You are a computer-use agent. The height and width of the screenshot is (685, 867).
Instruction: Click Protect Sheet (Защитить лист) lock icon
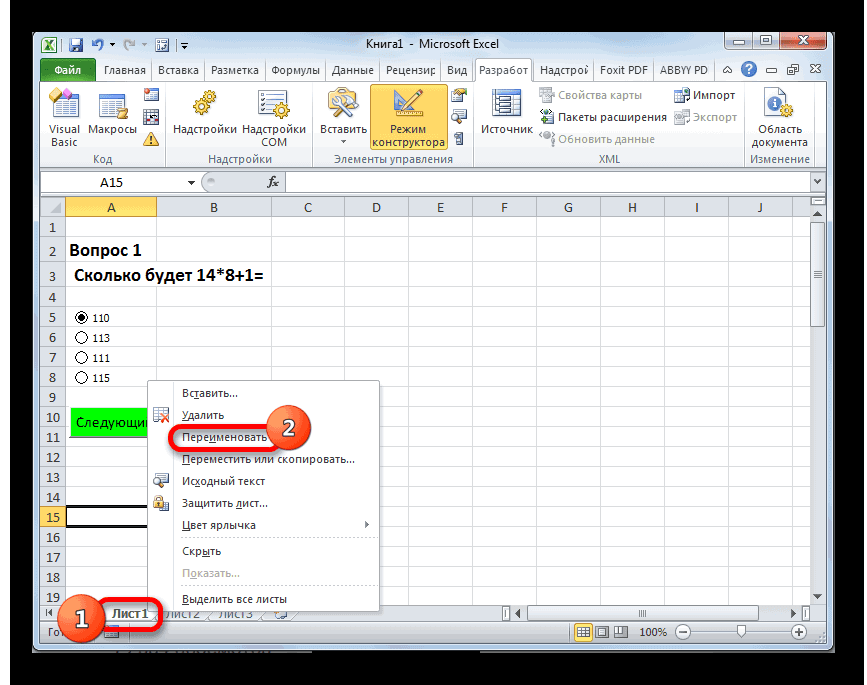click(161, 503)
